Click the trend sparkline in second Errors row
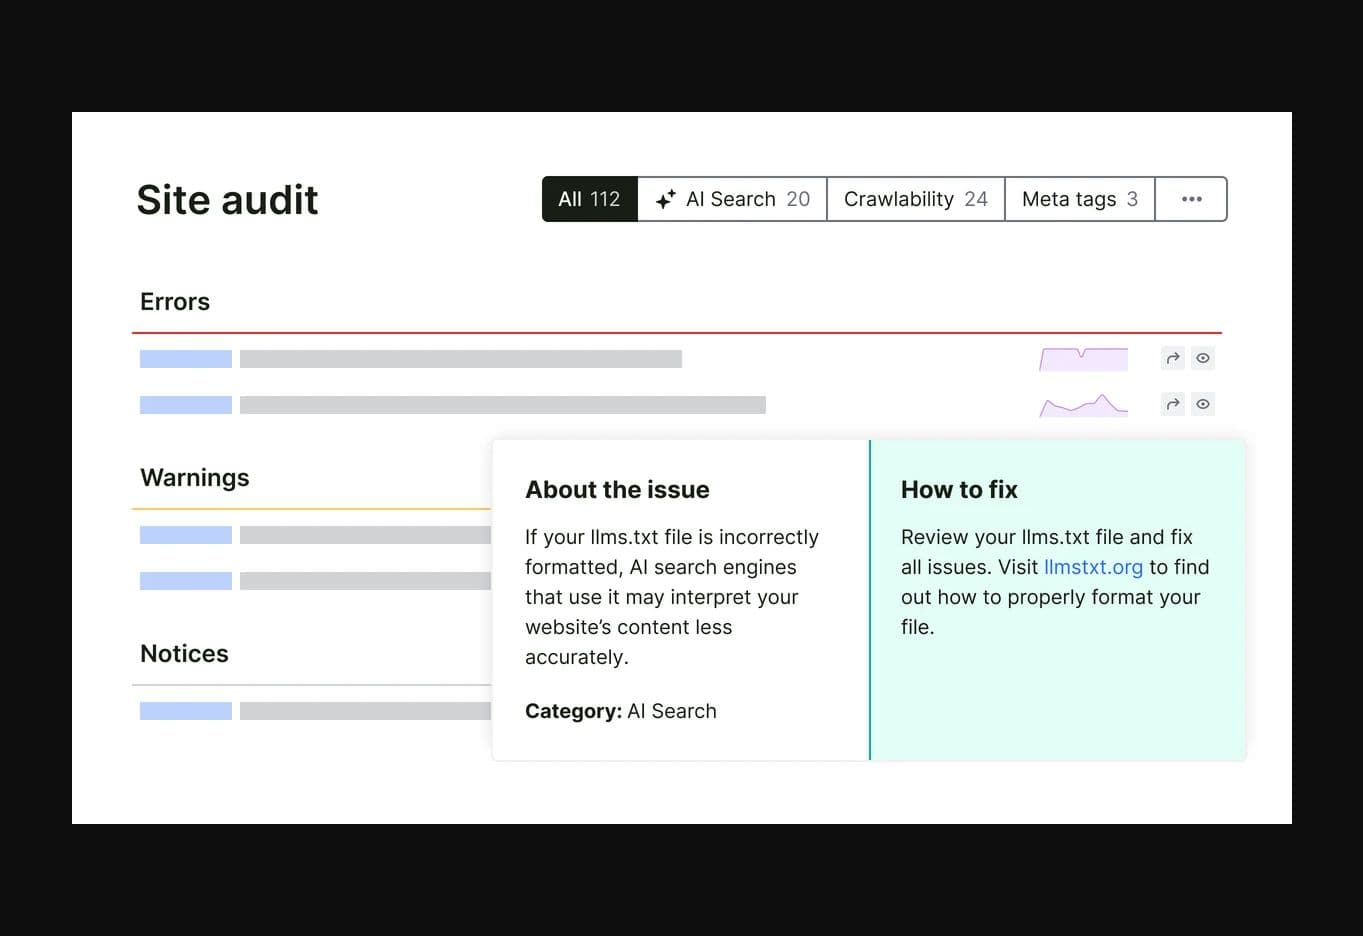The width and height of the screenshot is (1363, 936). pyautogui.click(x=1083, y=405)
